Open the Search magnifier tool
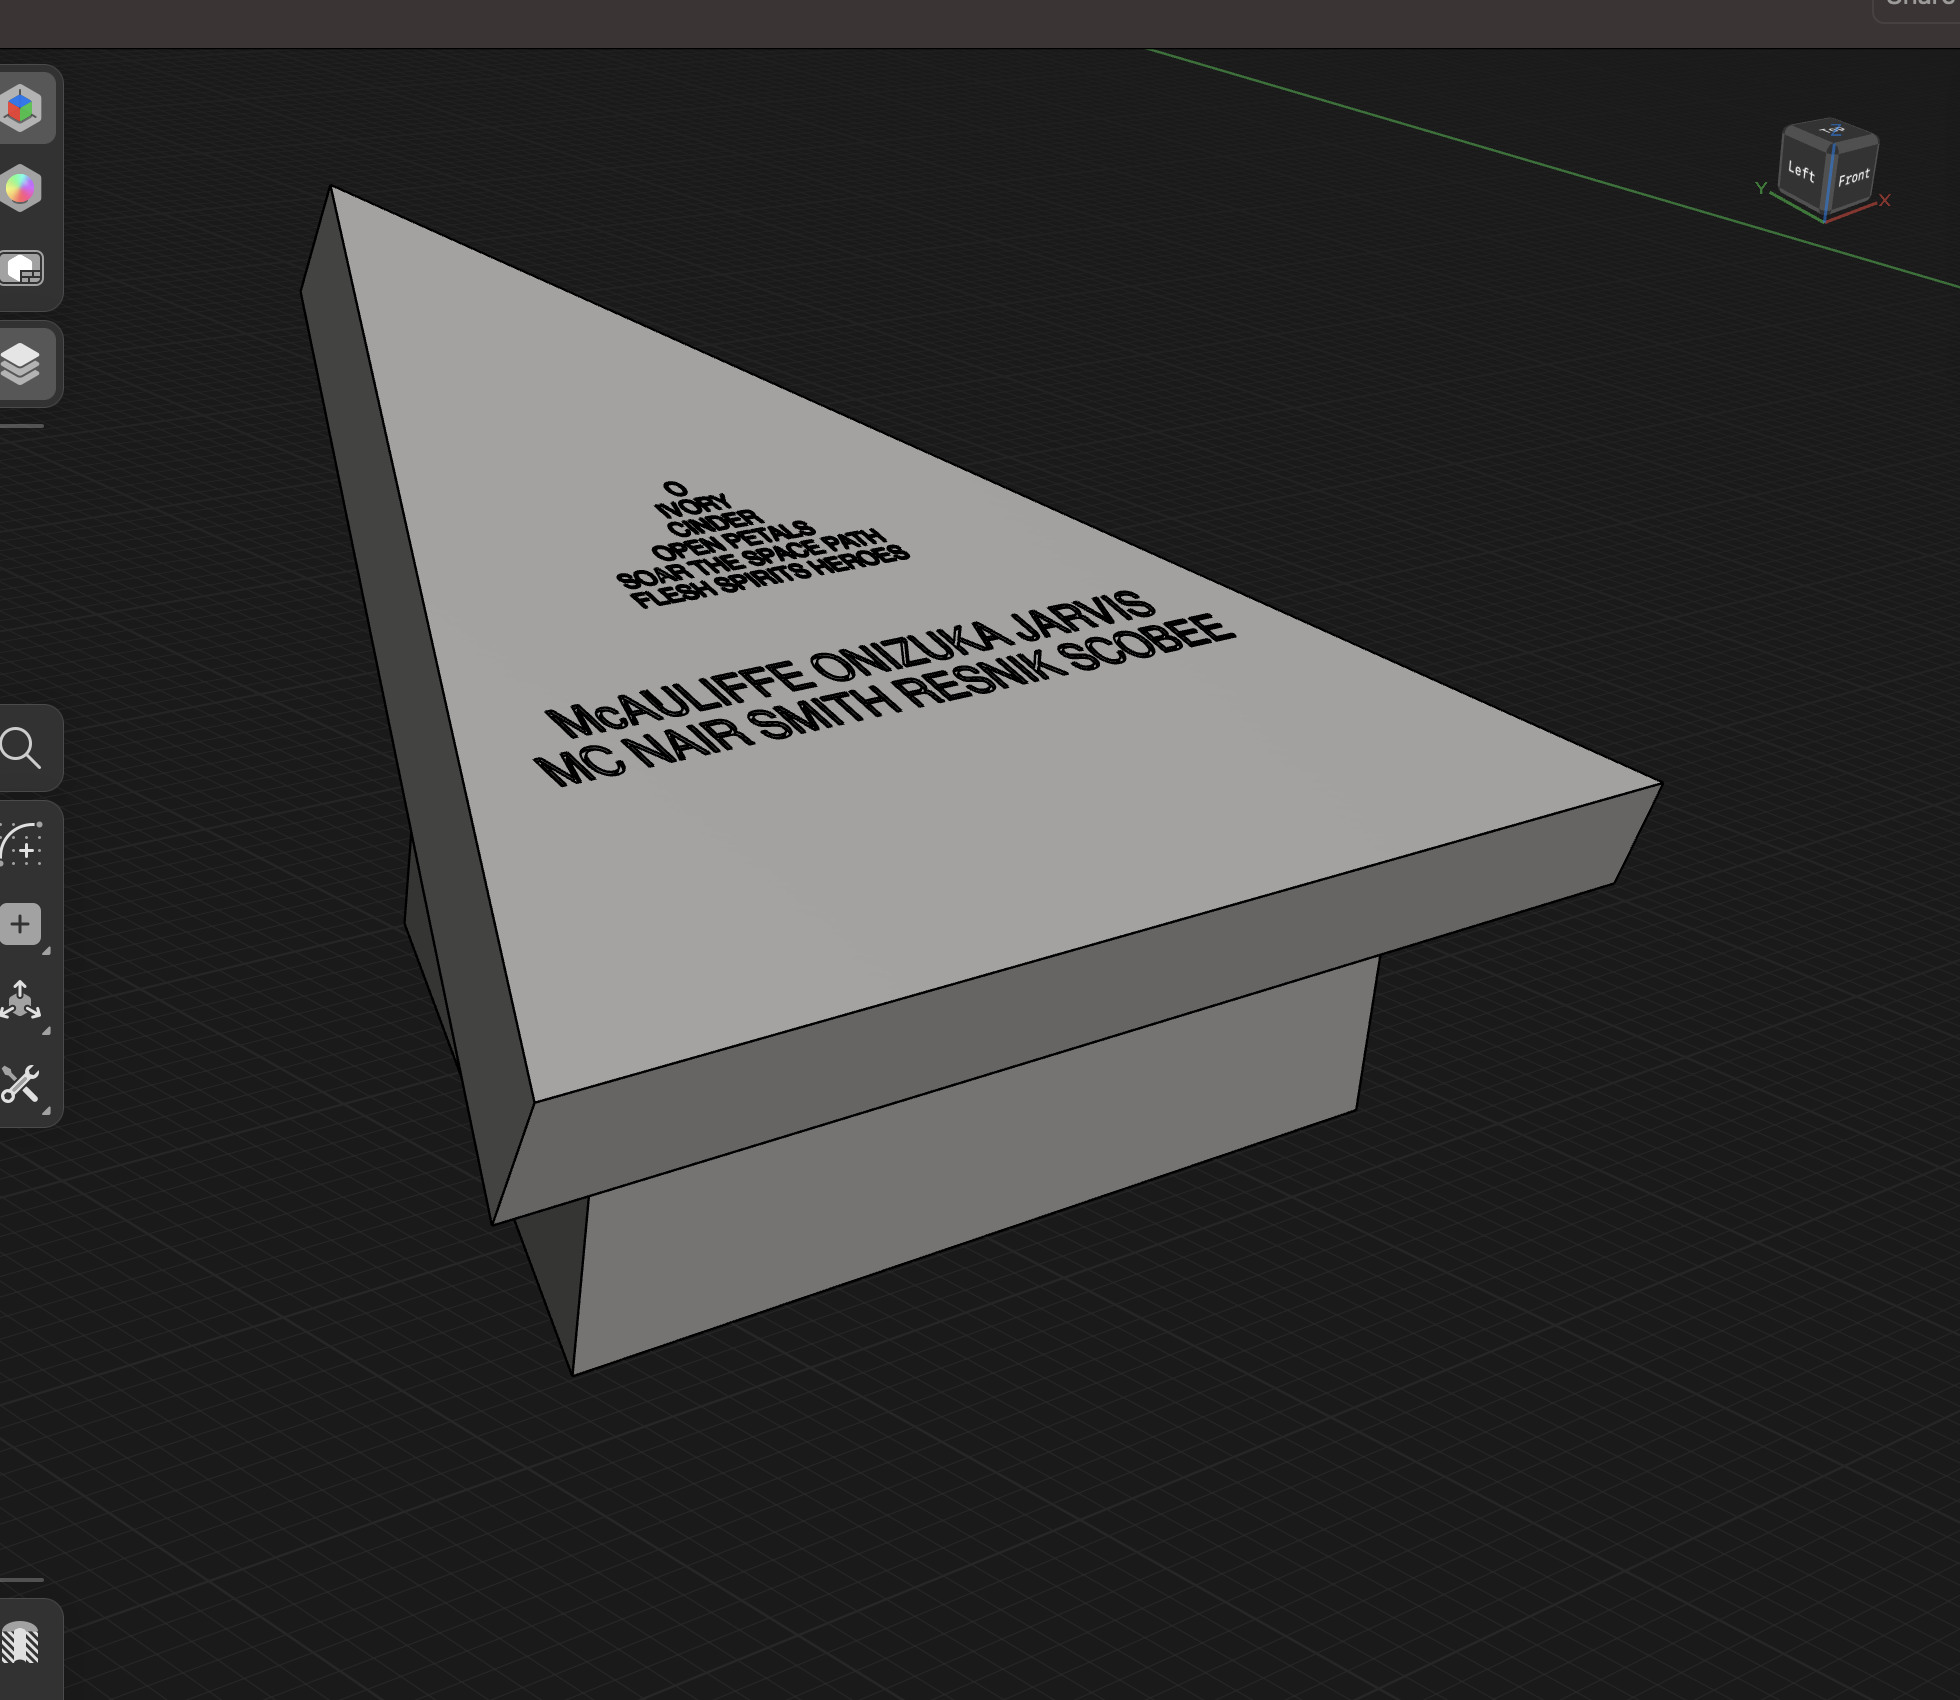The height and width of the screenshot is (1700, 1960). 22,748
